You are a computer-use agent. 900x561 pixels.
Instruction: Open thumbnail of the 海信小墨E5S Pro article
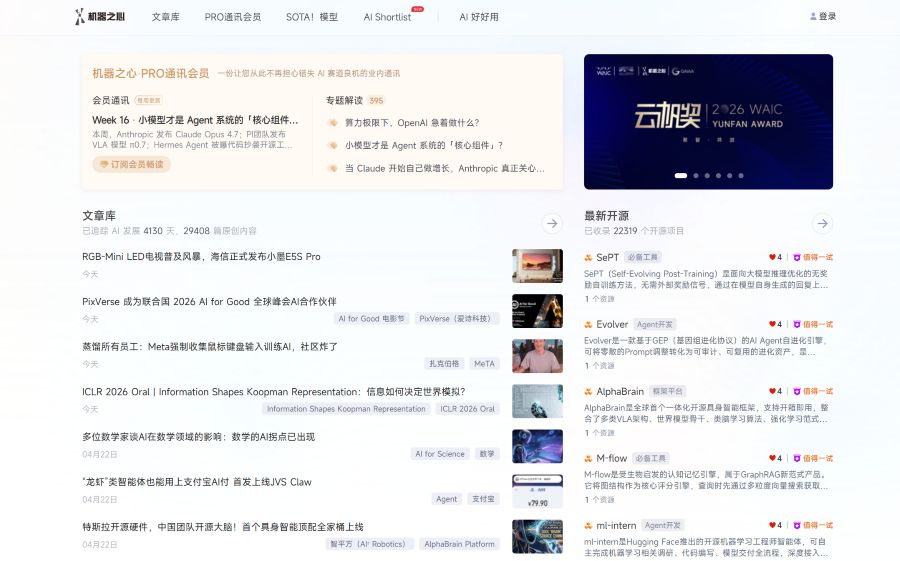tap(537, 266)
